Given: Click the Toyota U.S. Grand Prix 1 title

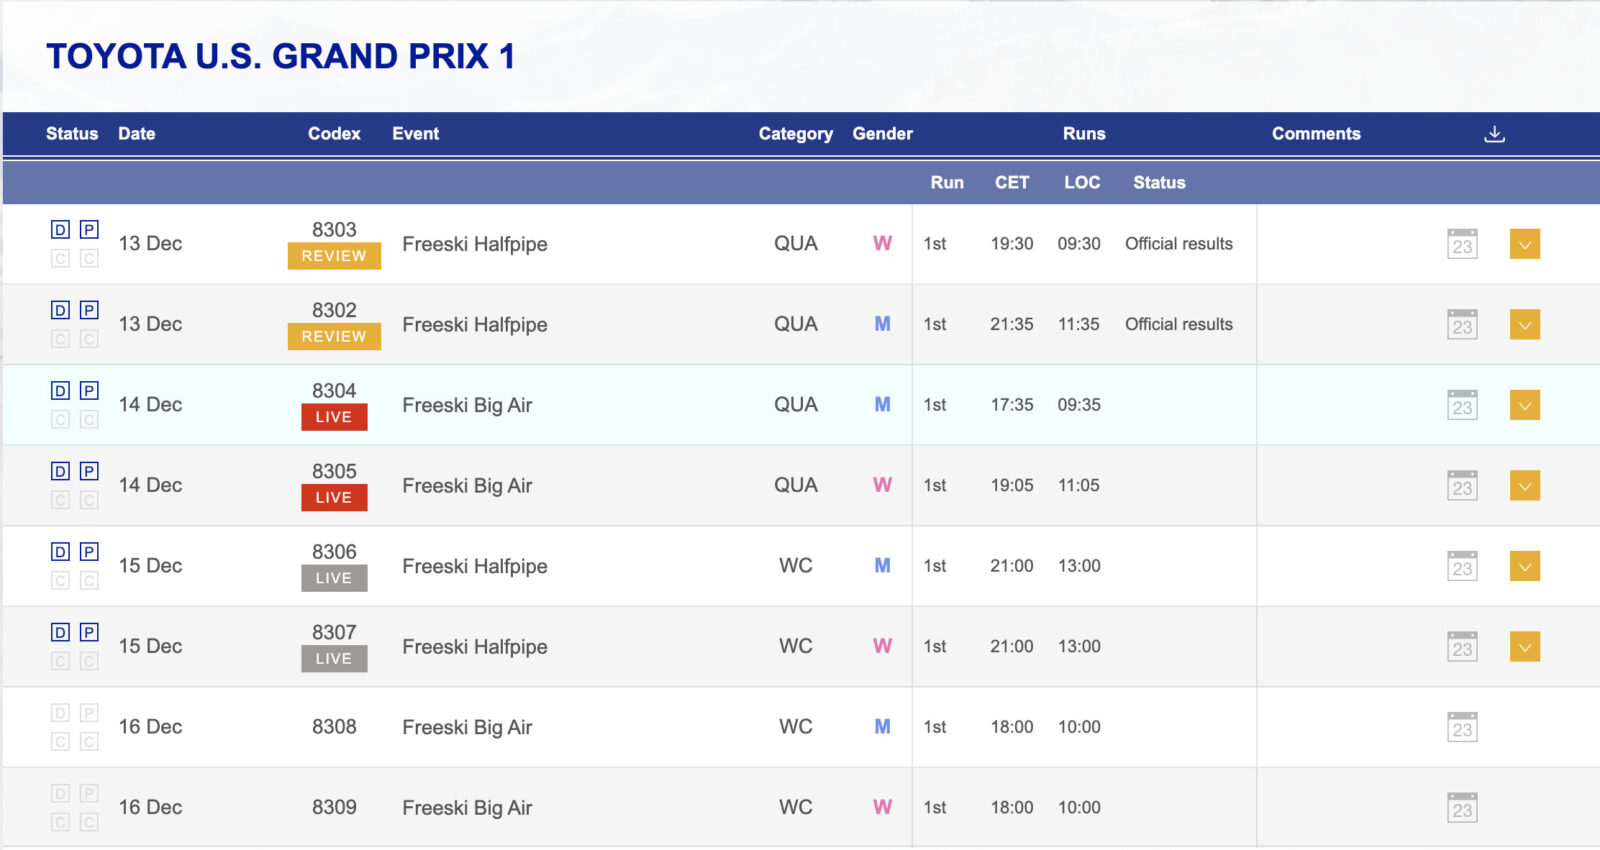Looking at the screenshot, I should [x=281, y=57].
